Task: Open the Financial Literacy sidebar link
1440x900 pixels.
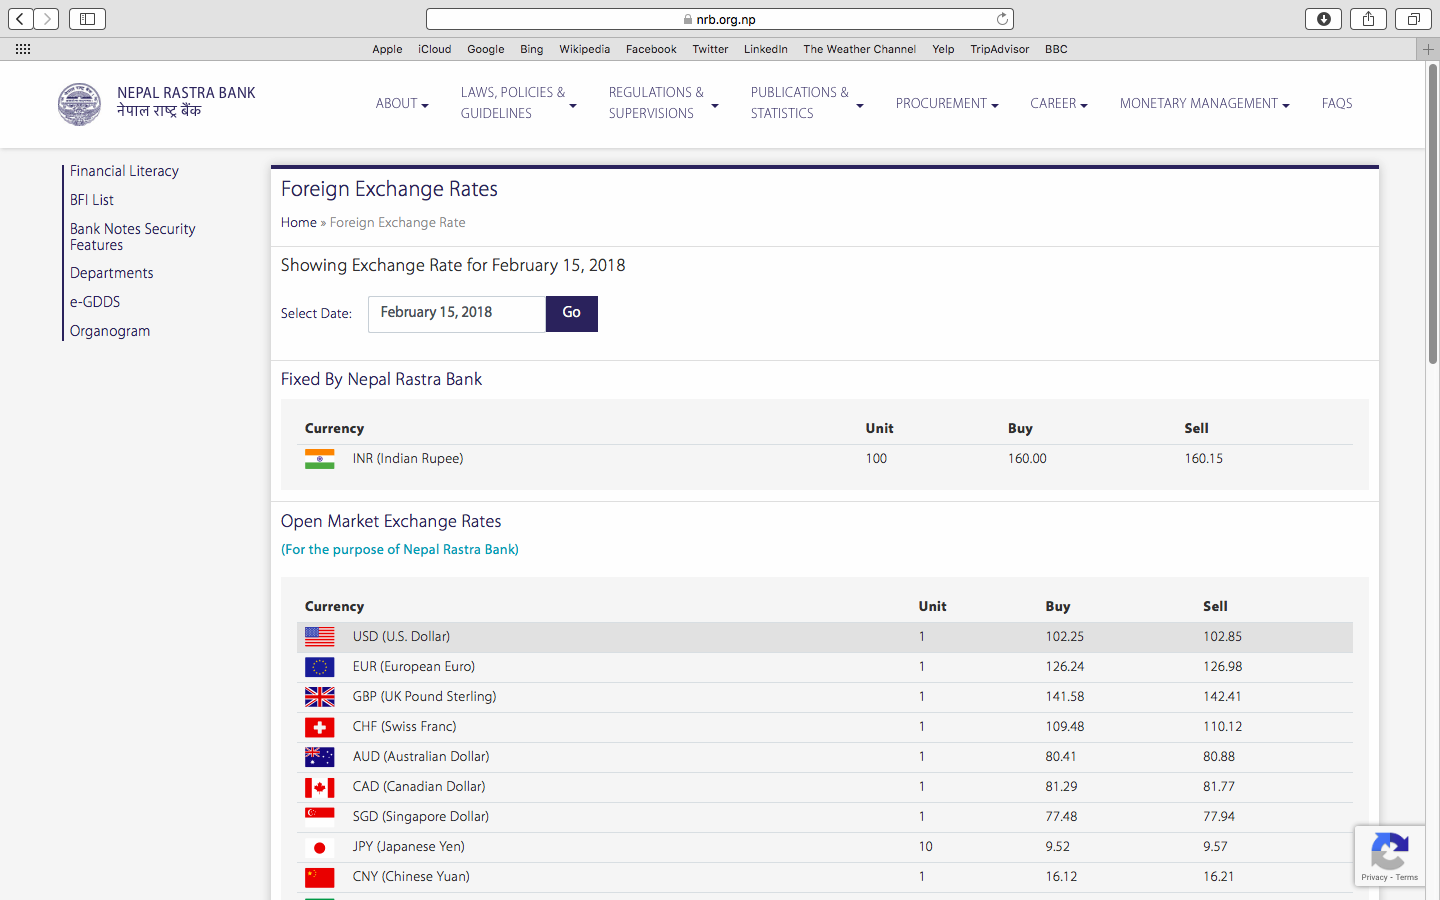Action: tap(124, 171)
